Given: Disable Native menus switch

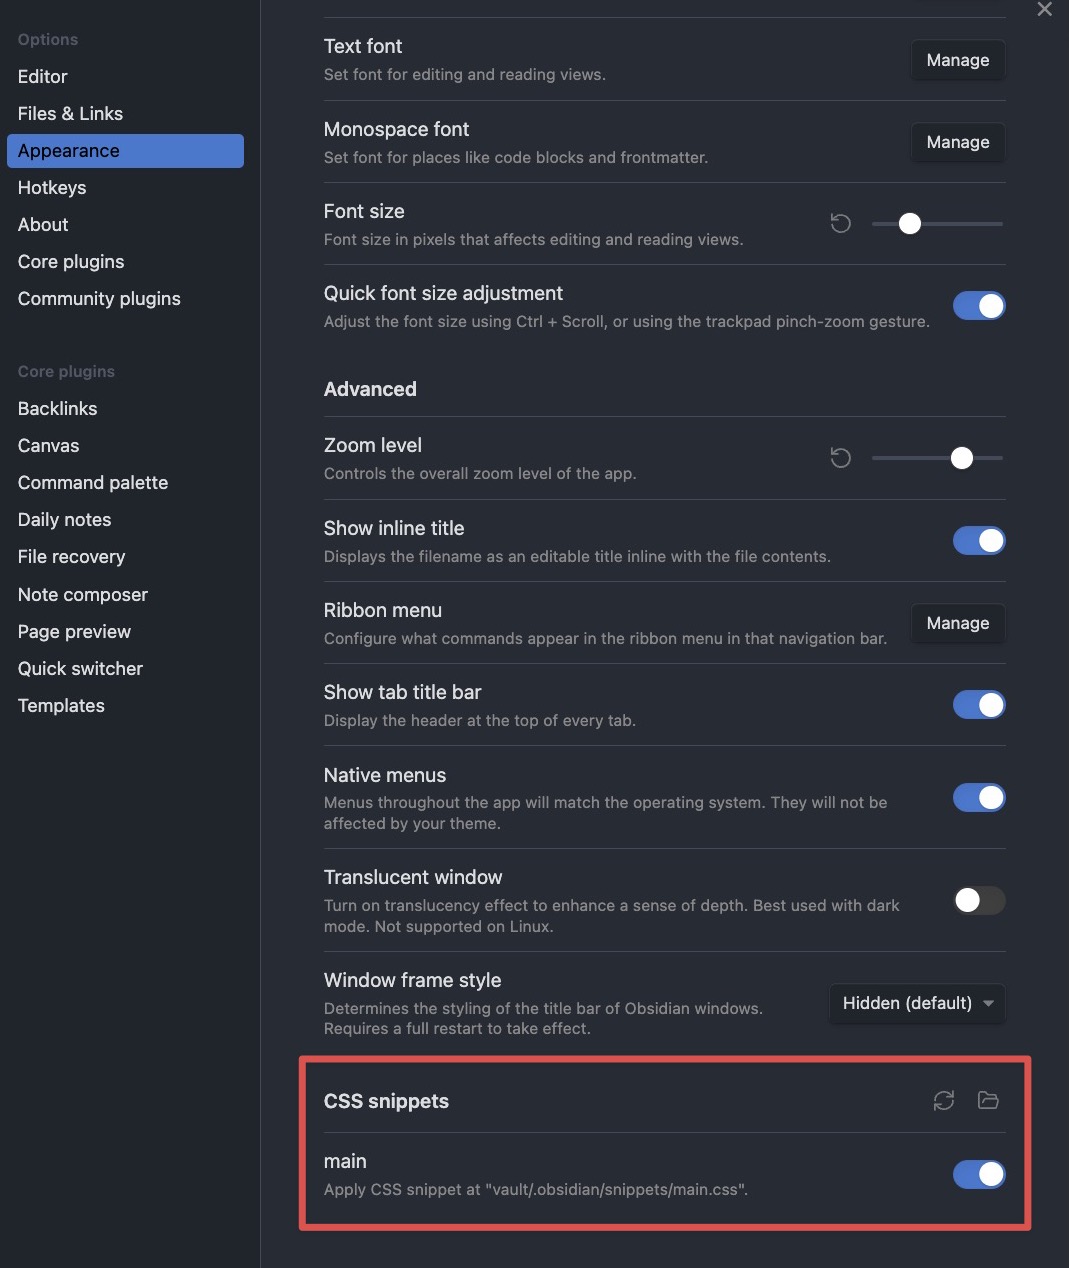Looking at the screenshot, I should click(x=979, y=798).
